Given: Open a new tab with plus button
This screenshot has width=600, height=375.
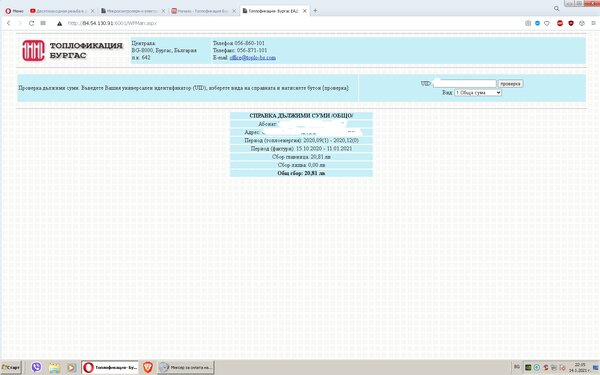Looking at the screenshot, I should pos(315,11).
